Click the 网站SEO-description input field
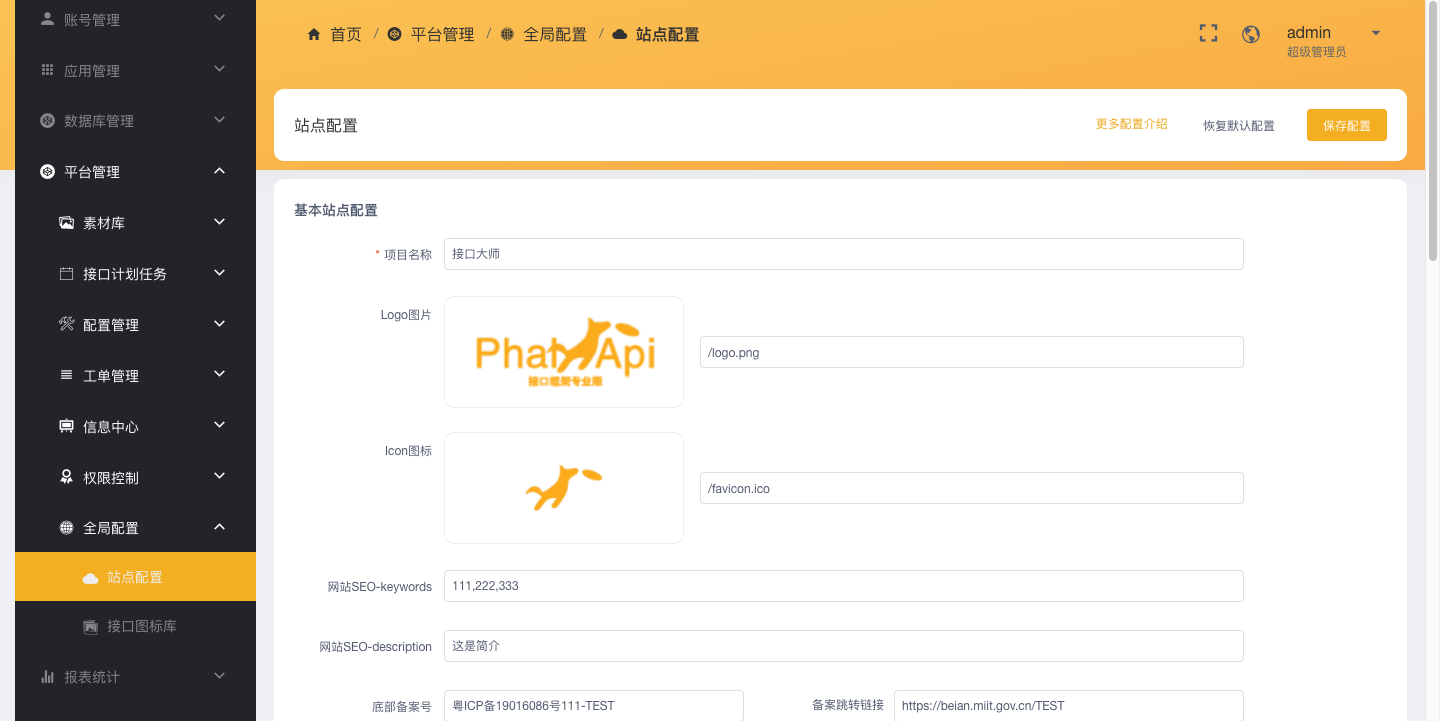 844,646
